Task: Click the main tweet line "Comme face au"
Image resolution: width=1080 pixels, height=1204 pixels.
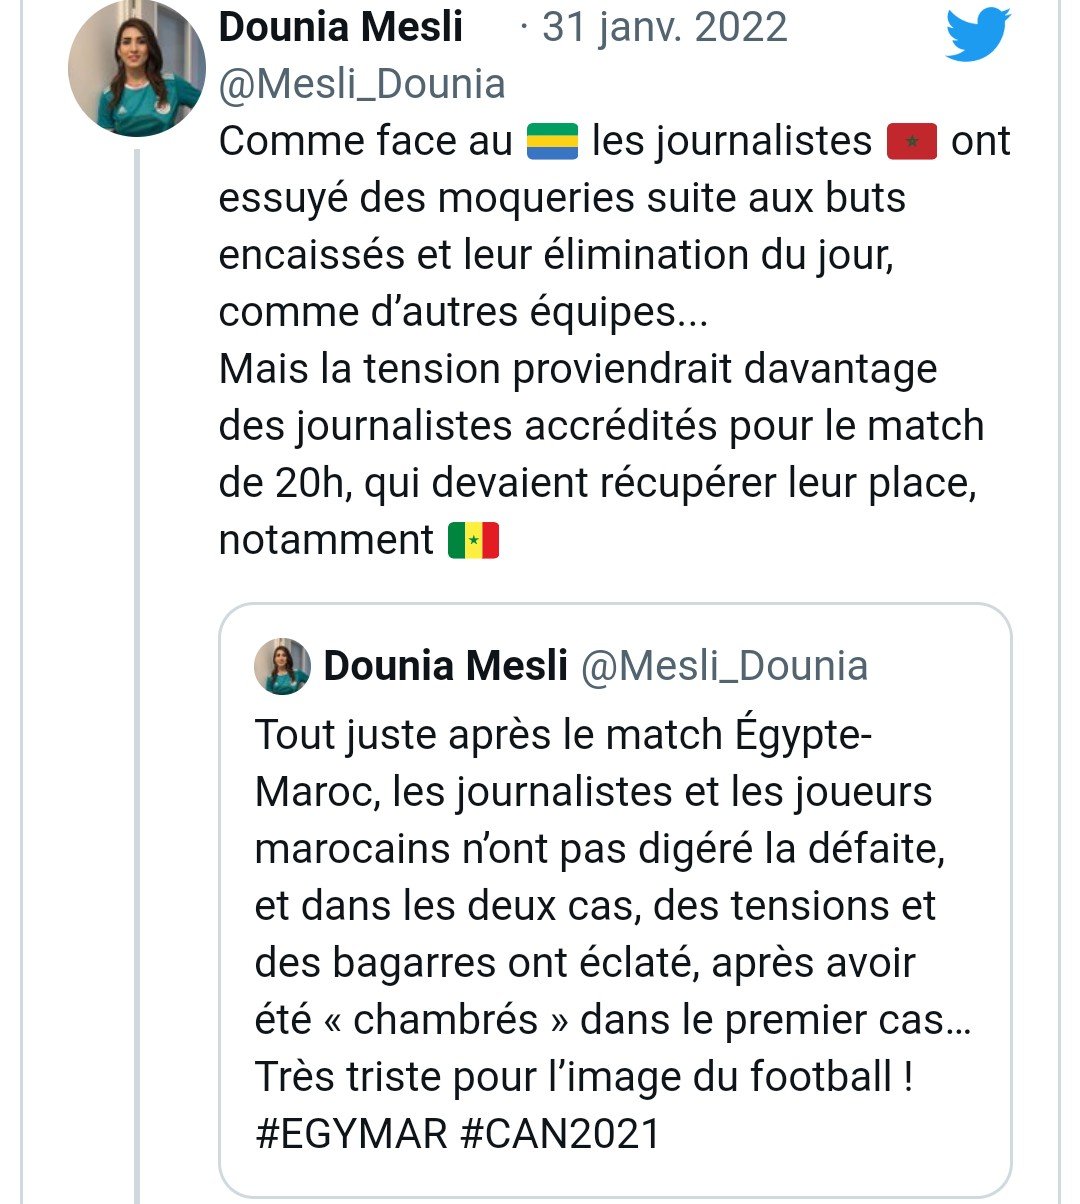Action: [365, 142]
